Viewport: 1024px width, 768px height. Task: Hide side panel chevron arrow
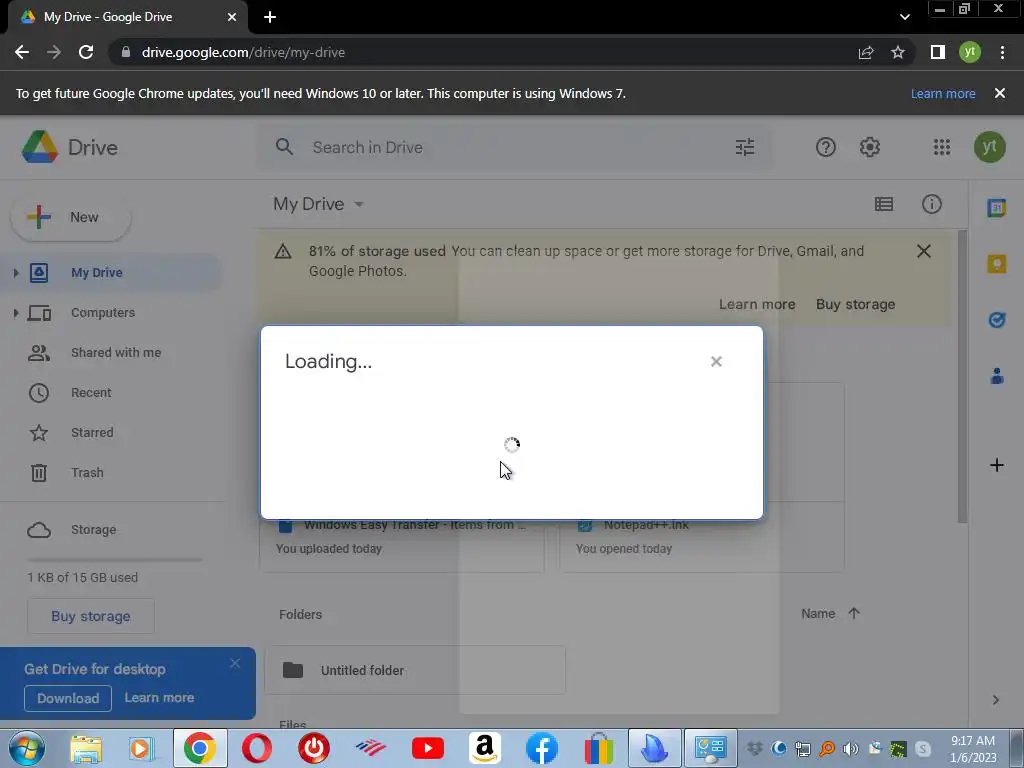(995, 700)
